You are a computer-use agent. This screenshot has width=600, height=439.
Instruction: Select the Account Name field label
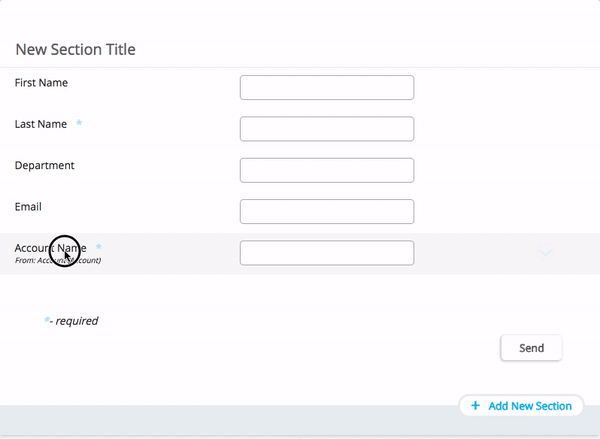pos(50,247)
